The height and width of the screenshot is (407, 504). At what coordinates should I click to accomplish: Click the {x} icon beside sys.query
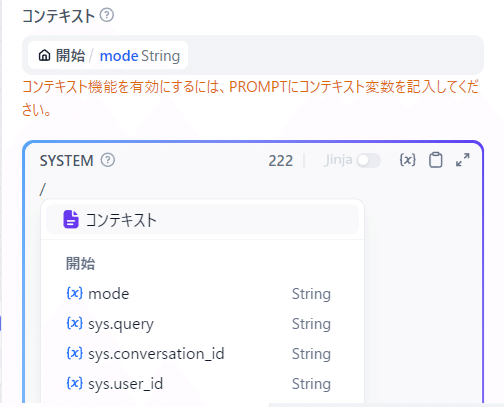pyautogui.click(x=75, y=323)
